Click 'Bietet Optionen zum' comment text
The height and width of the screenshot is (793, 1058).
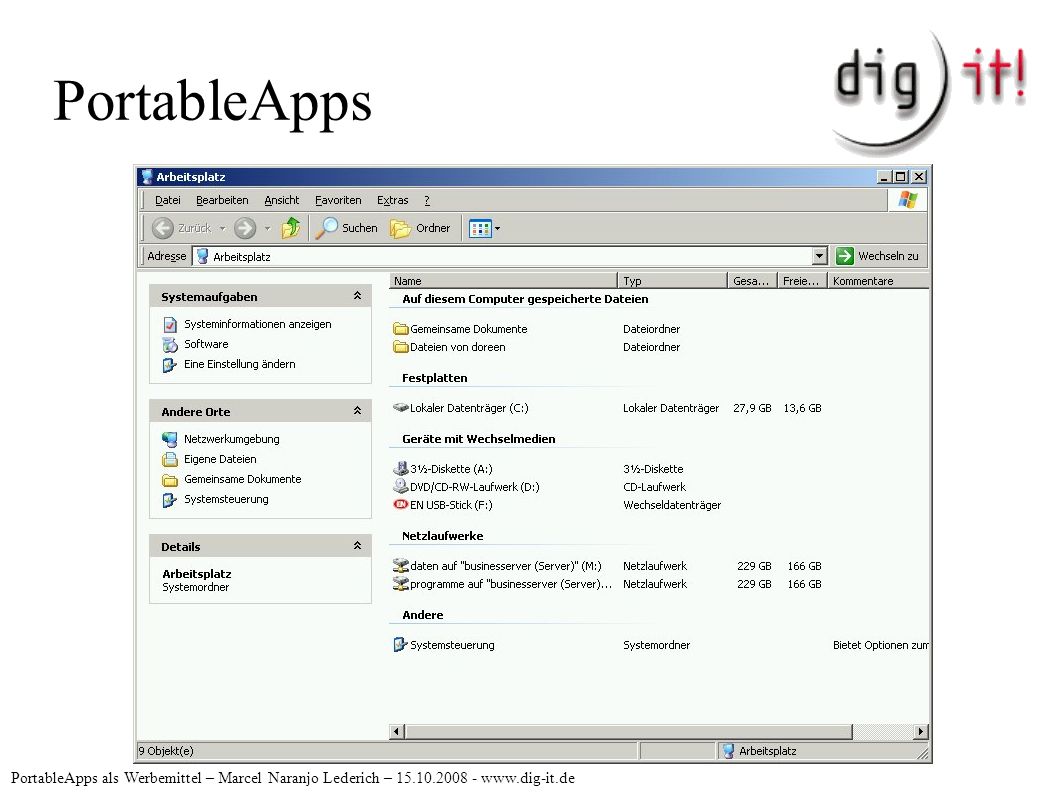[881, 645]
